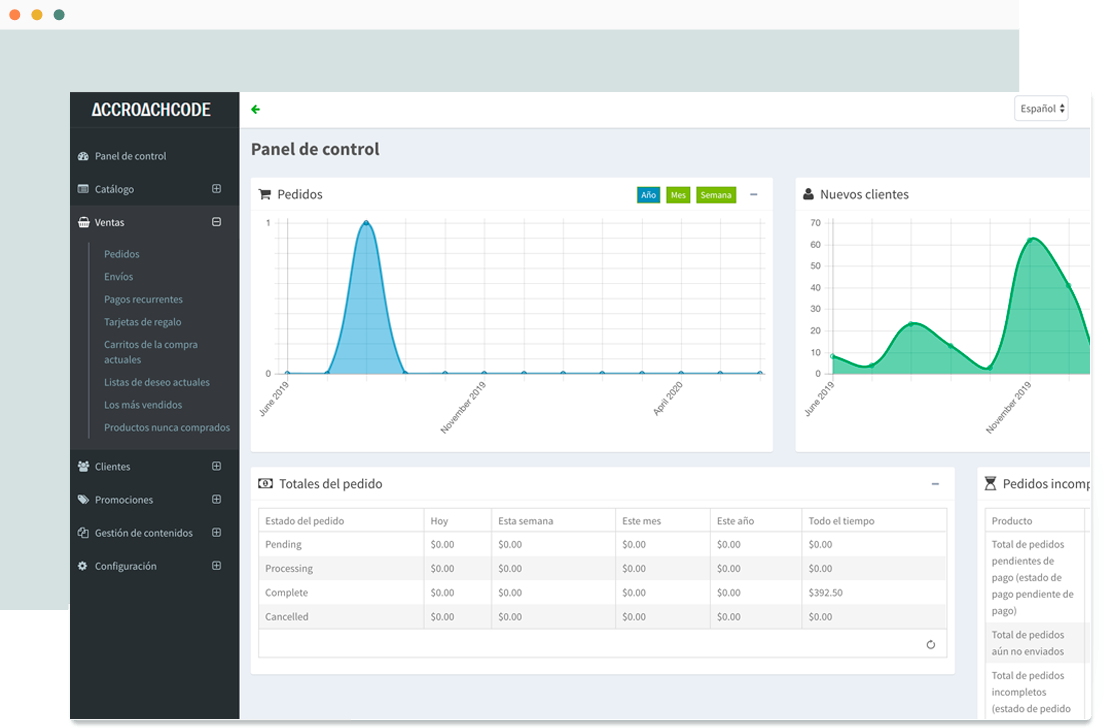
Task: Open the Español language dropdown
Action: point(1041,108)
